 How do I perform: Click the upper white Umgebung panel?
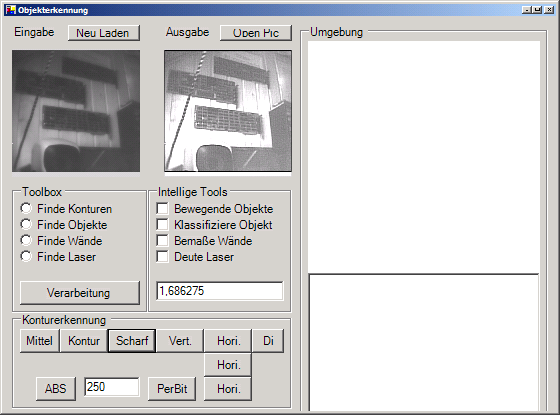point(424,157)
